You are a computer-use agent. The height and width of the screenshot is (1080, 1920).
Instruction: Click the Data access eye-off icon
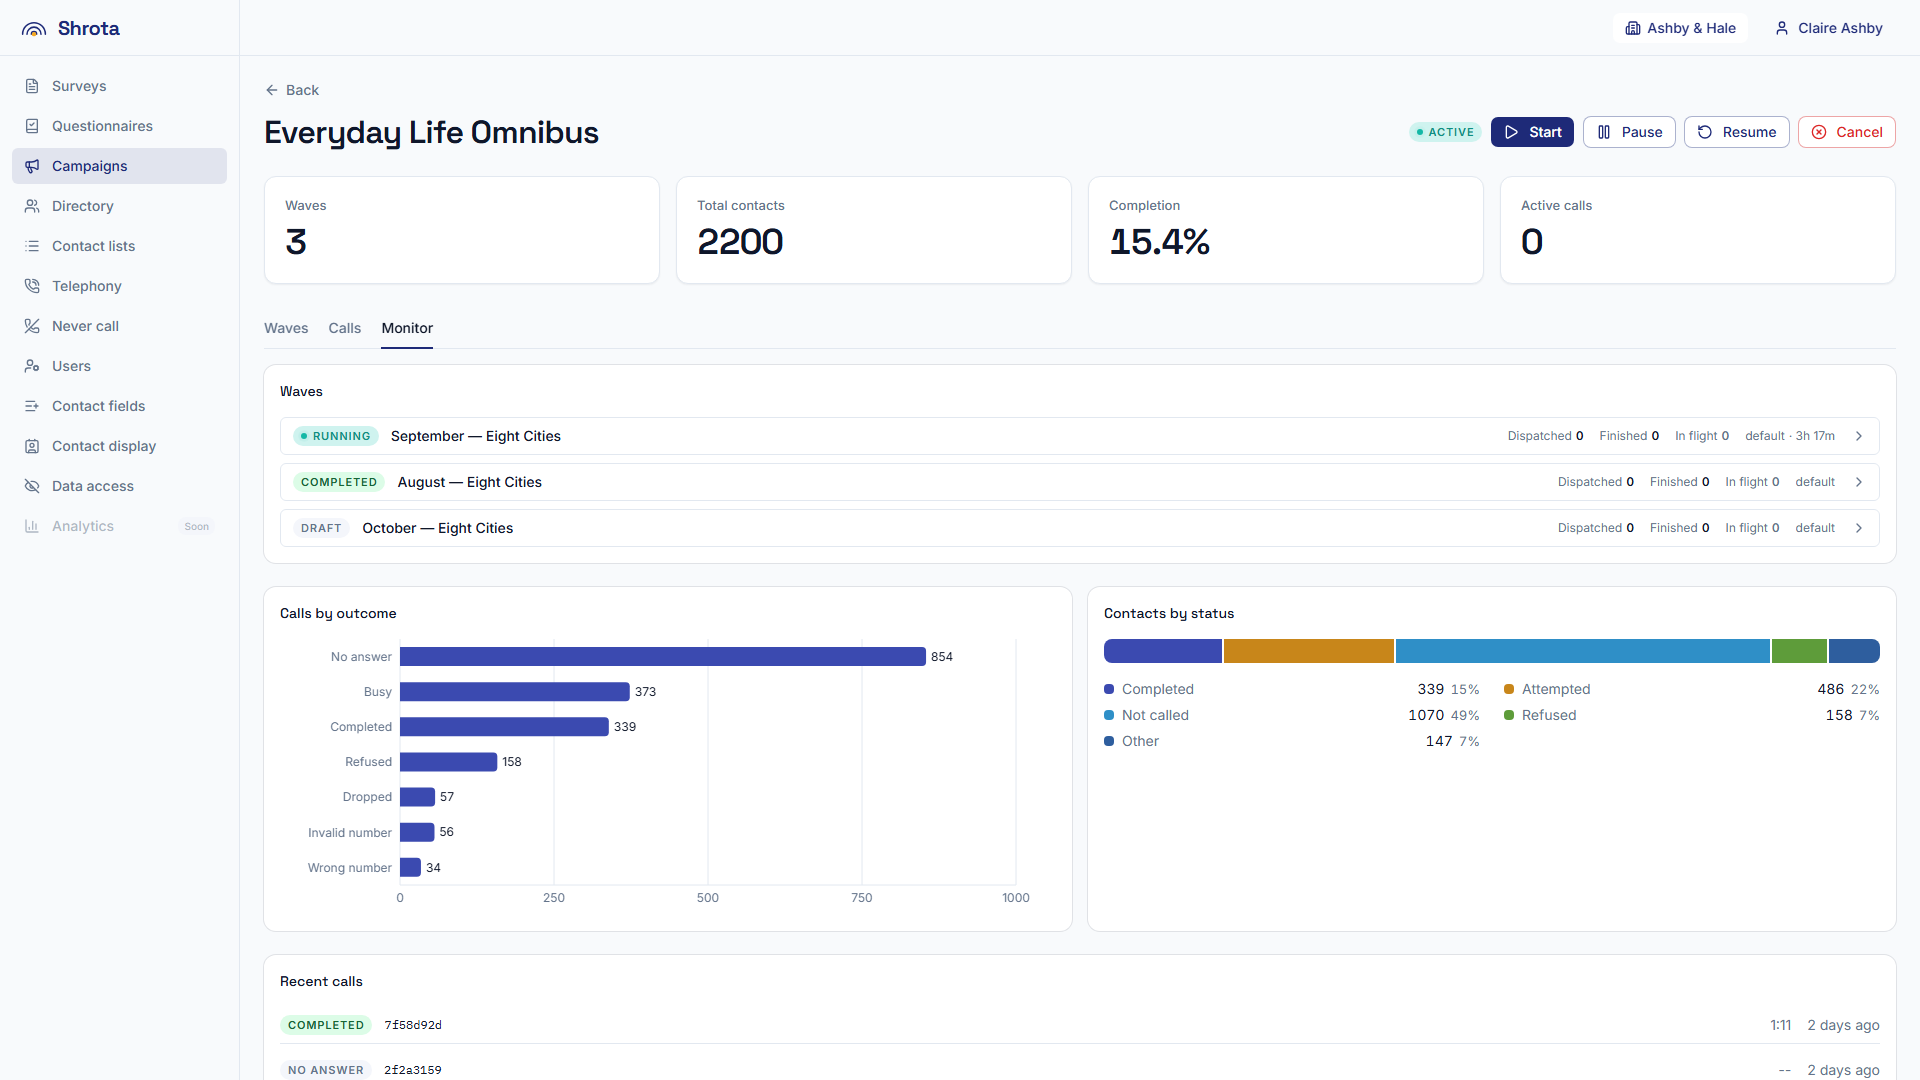[32, 486]
